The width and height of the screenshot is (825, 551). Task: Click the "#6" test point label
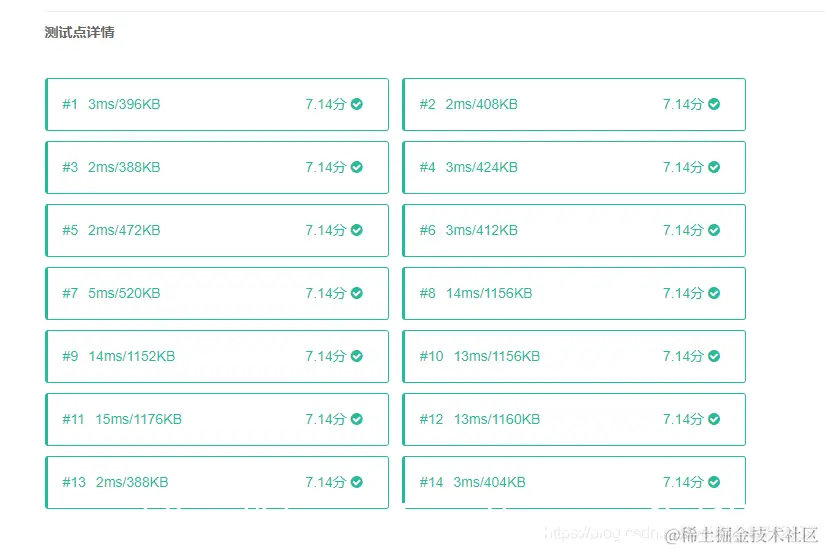click(x=427, y=230)
